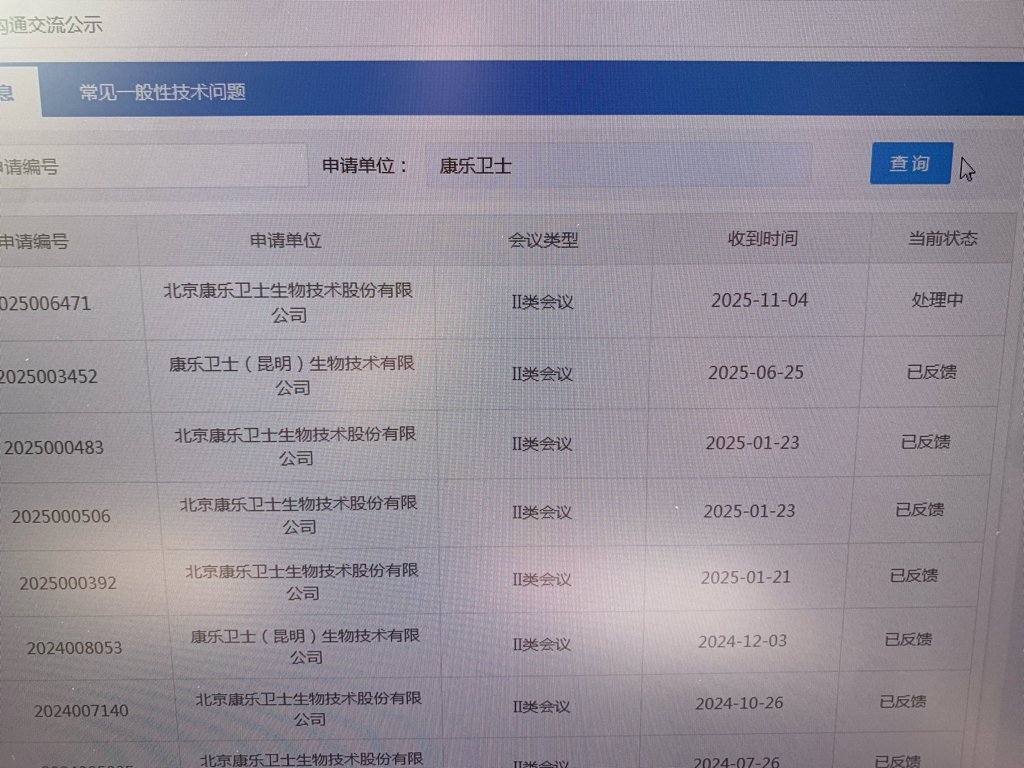This screenshot has width=1024, height=768.
Task: Select II类会议 in the 2025-11-04 row
Action: 543,302
